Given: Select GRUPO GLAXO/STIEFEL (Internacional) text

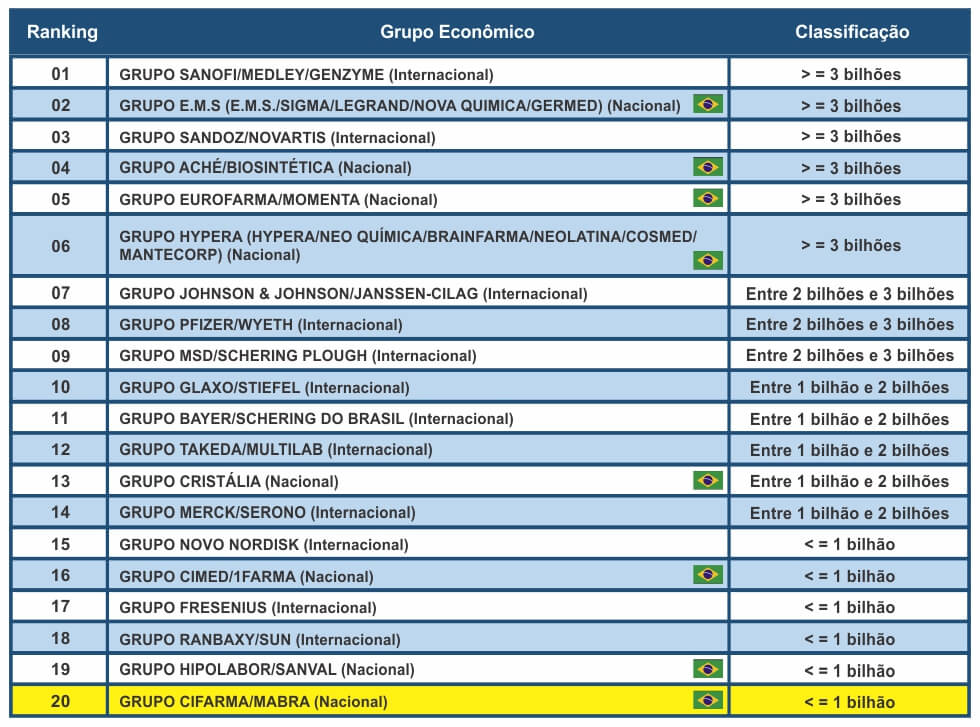Looking at the screenshot, I should pos(264,388).
